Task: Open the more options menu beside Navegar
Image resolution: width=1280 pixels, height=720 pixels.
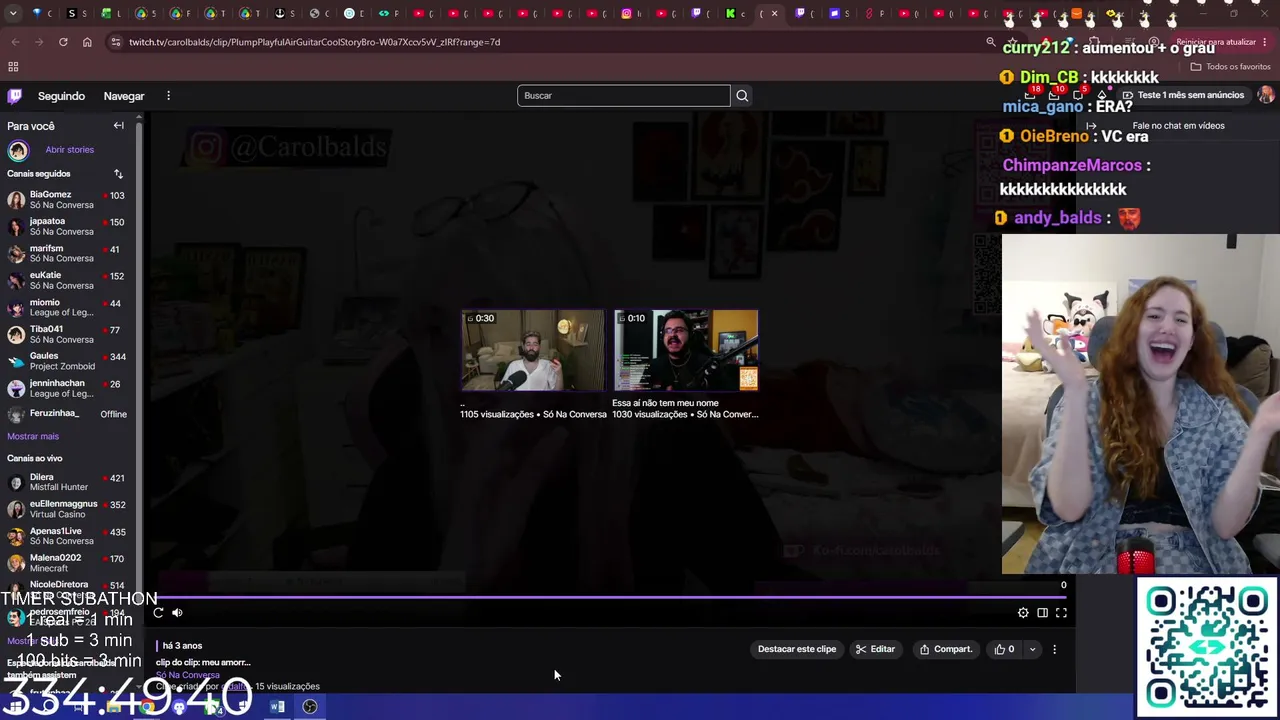Action: (168, 96)
